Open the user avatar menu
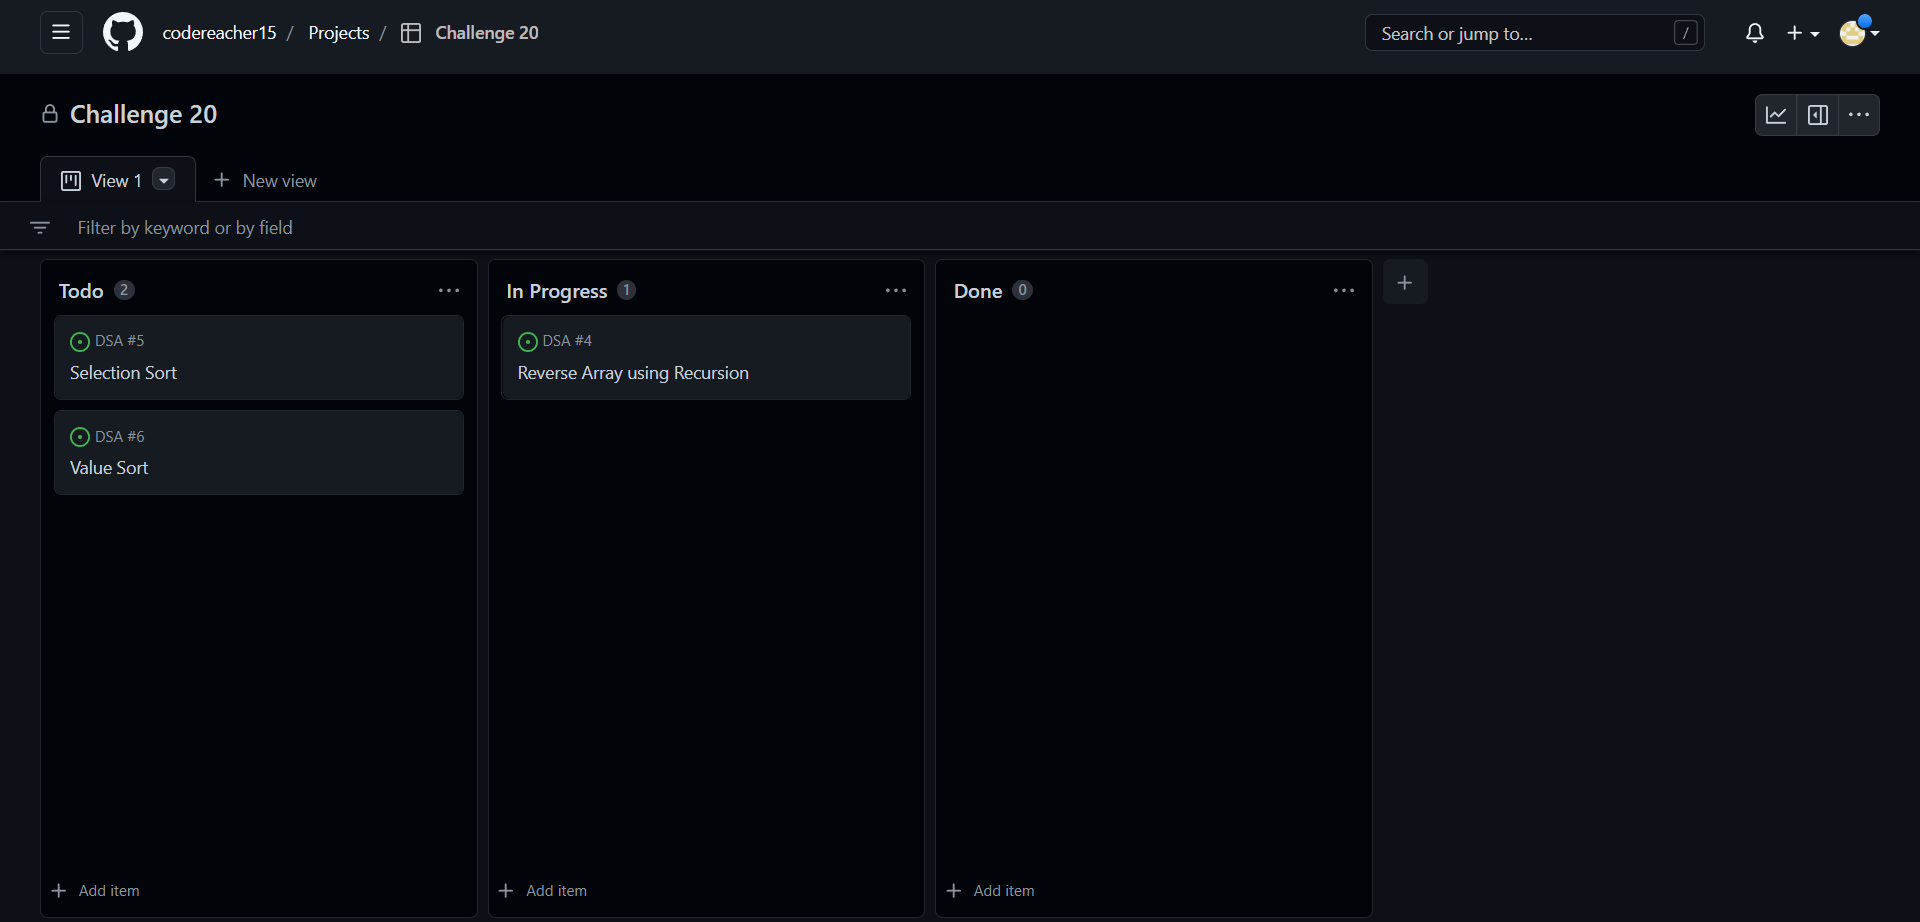The height and width of the screenshot is (922, 1920). pyautogui.click(x=1858, y=32)
